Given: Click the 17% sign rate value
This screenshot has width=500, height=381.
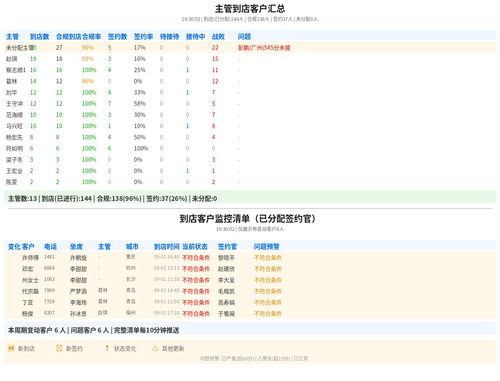Looking at the screenshot, I should (140, 48).
